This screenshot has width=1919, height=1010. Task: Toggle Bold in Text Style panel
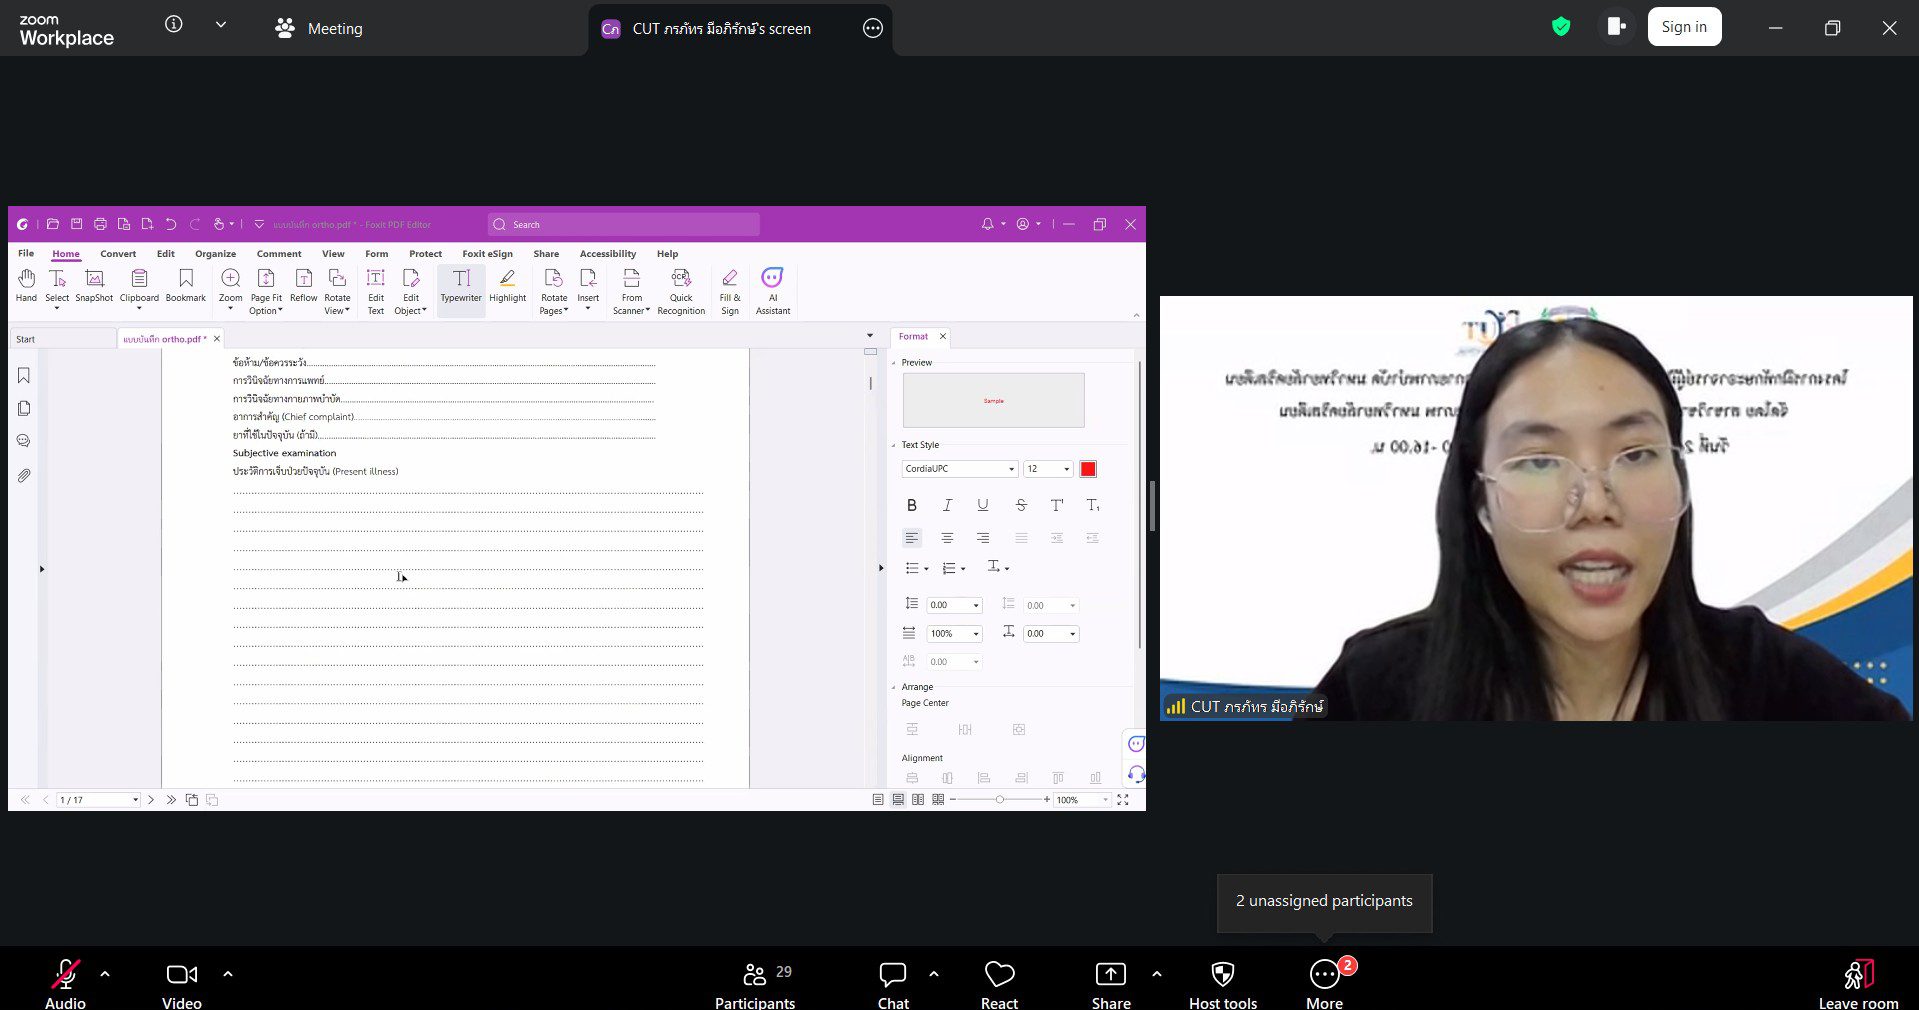911,505
